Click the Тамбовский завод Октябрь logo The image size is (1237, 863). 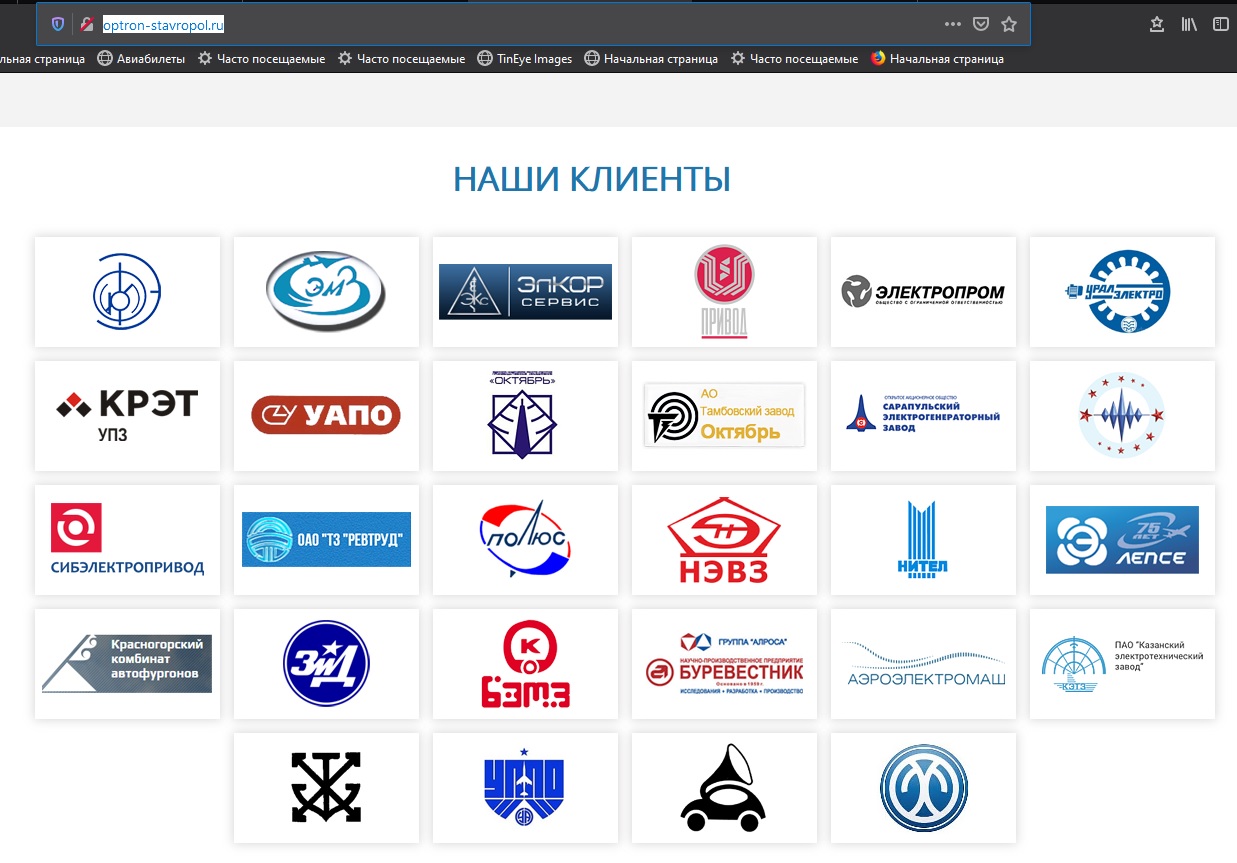(x=724, y=416)
